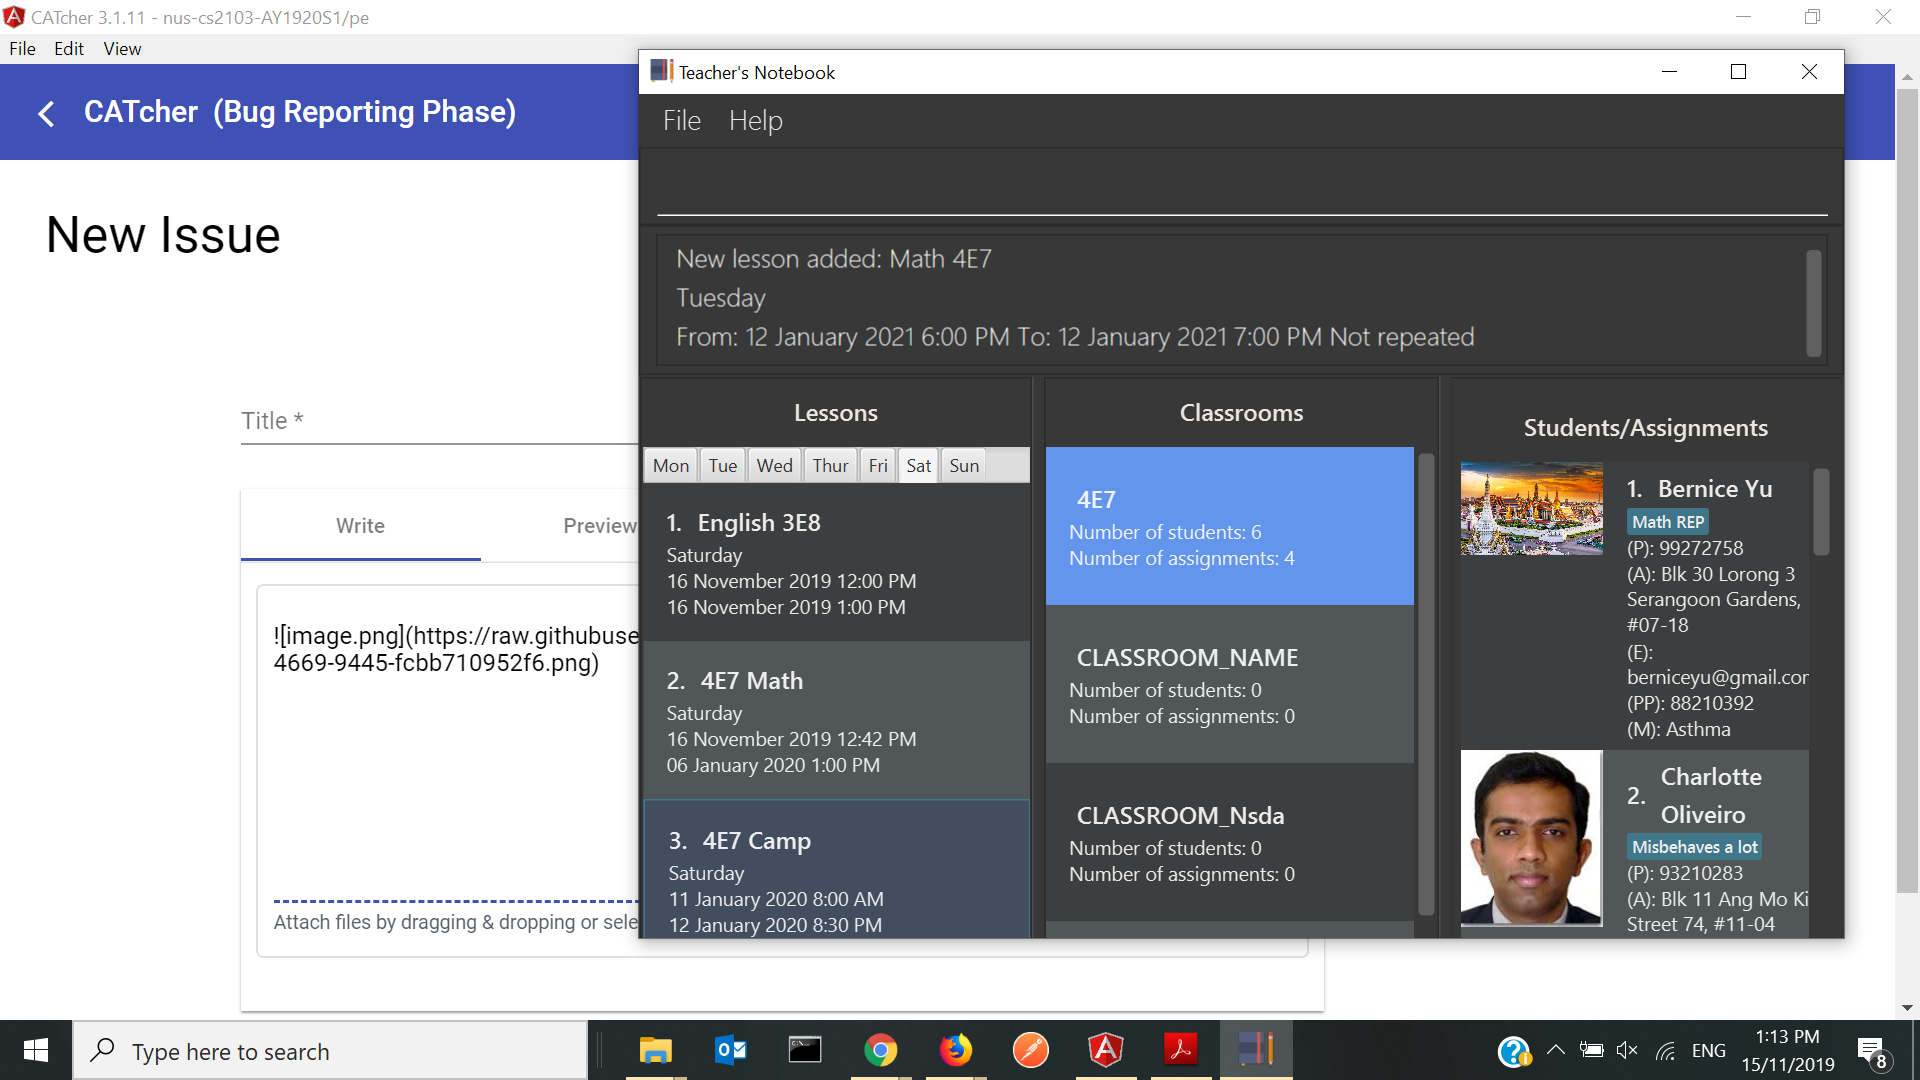Click the Teacher's Notebook taskbar icon
1920x1080 pixels.
click(x=1255, y=1050)
